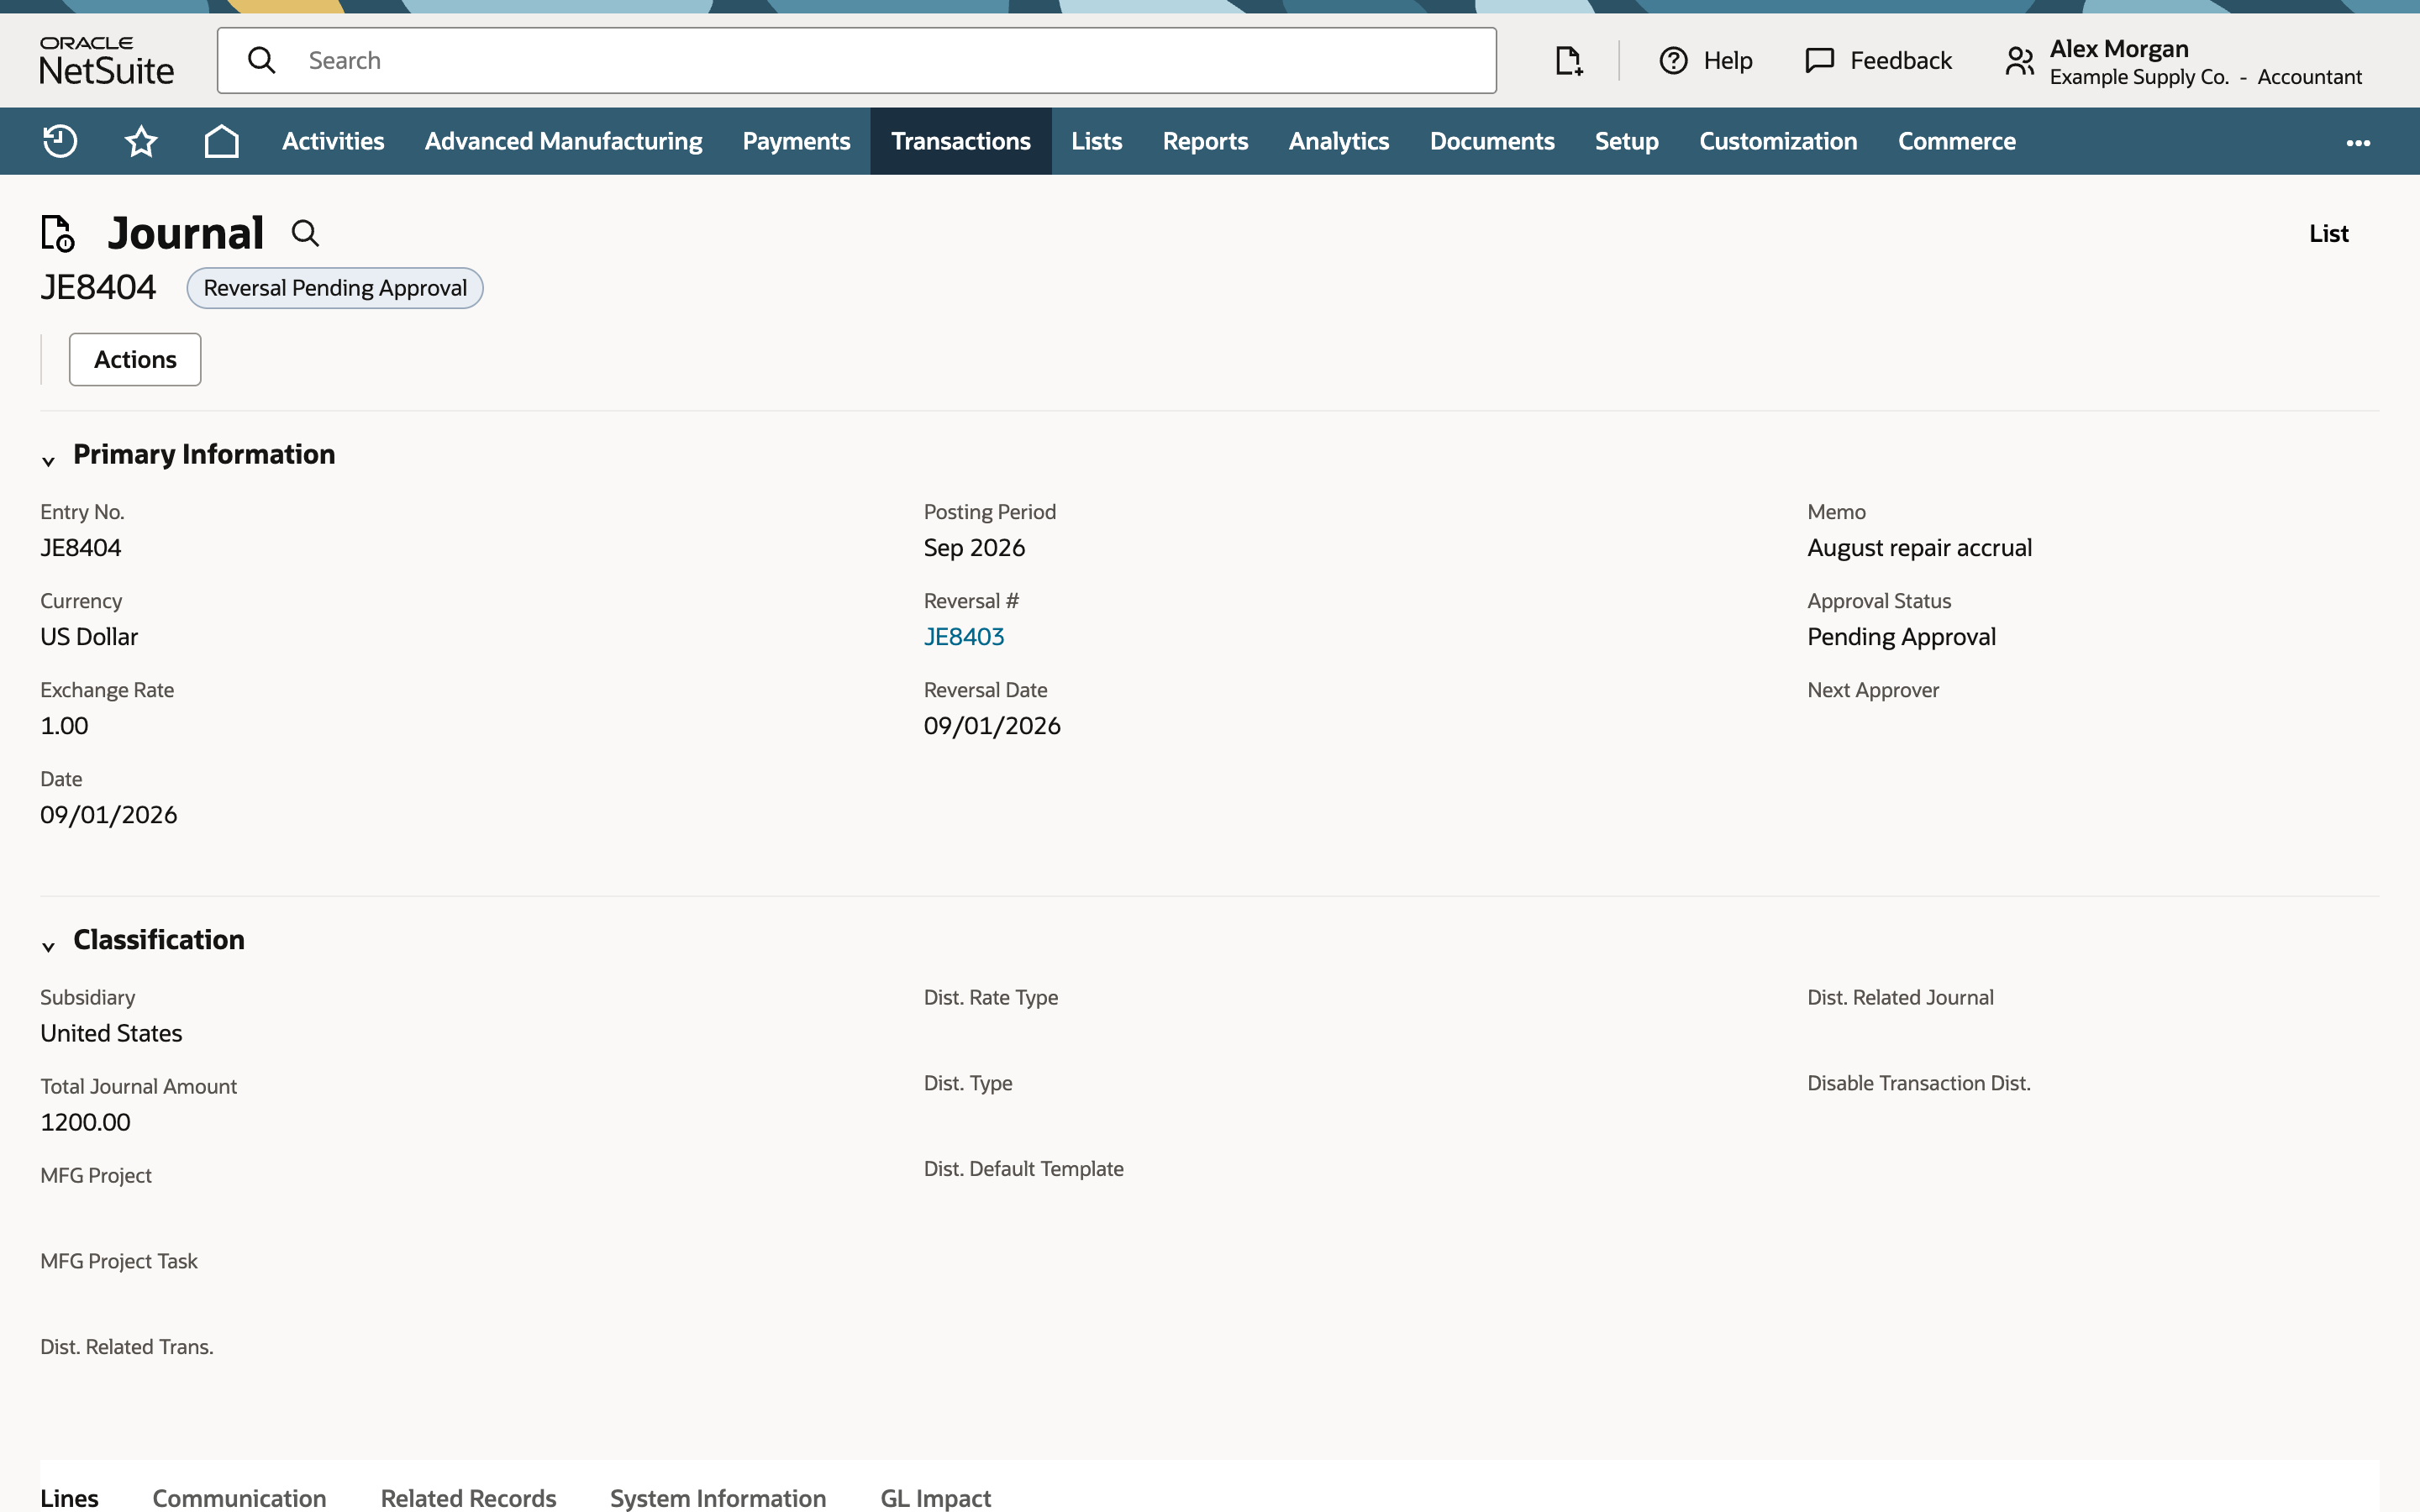Click into the global Search field
This screenshot has height=1512, width=2420.
[856, 61]
